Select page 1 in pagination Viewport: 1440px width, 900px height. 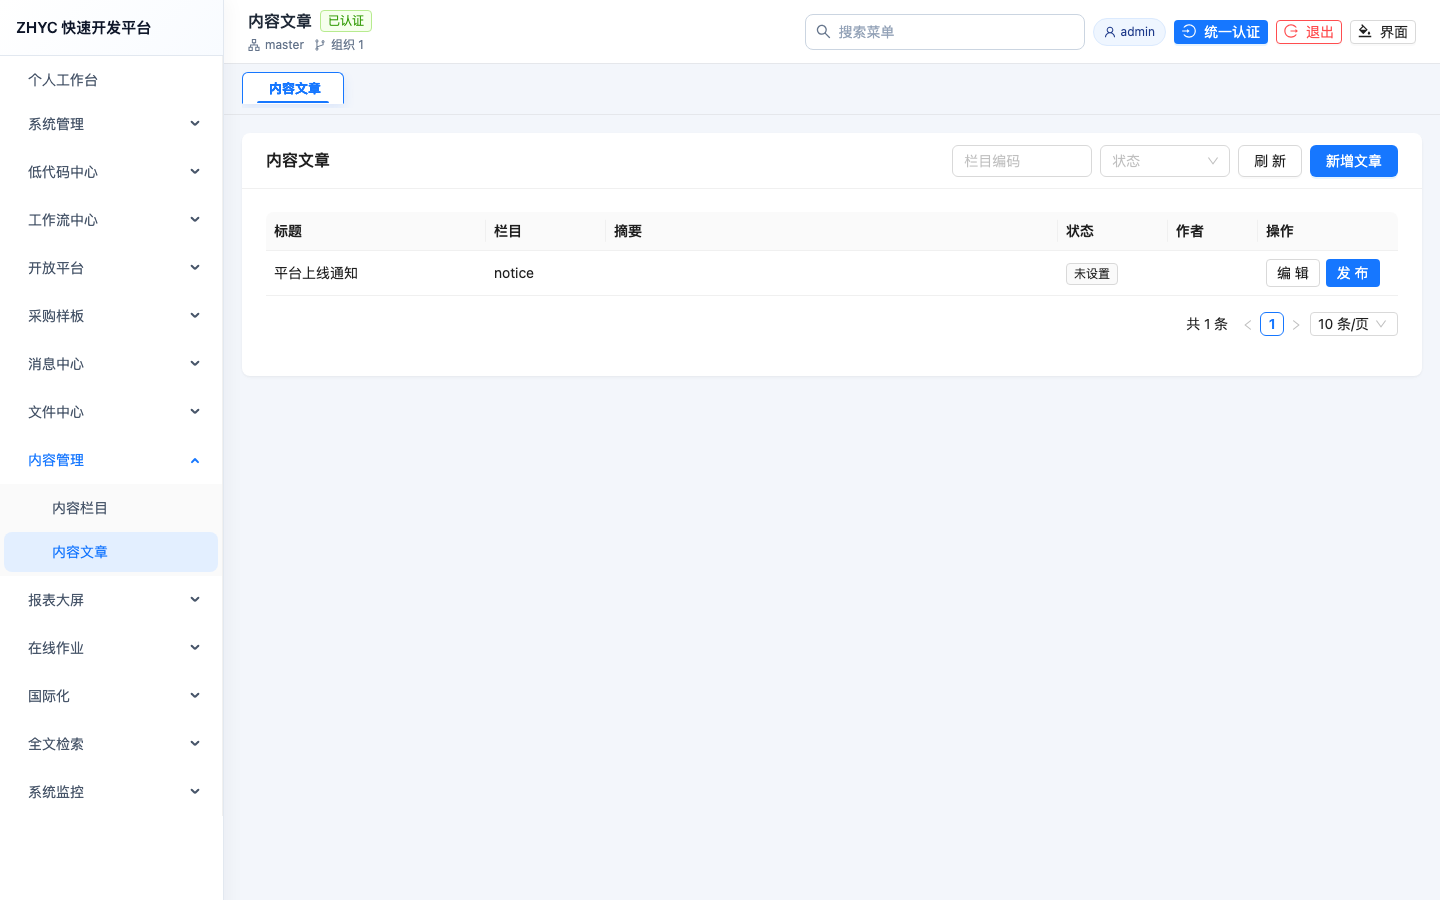(x=1272, y=324)
